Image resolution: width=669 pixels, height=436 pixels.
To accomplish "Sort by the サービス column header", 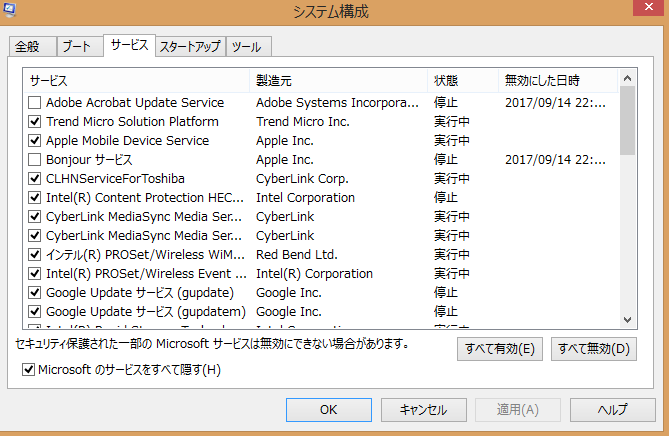I will [x=137, y=81].
